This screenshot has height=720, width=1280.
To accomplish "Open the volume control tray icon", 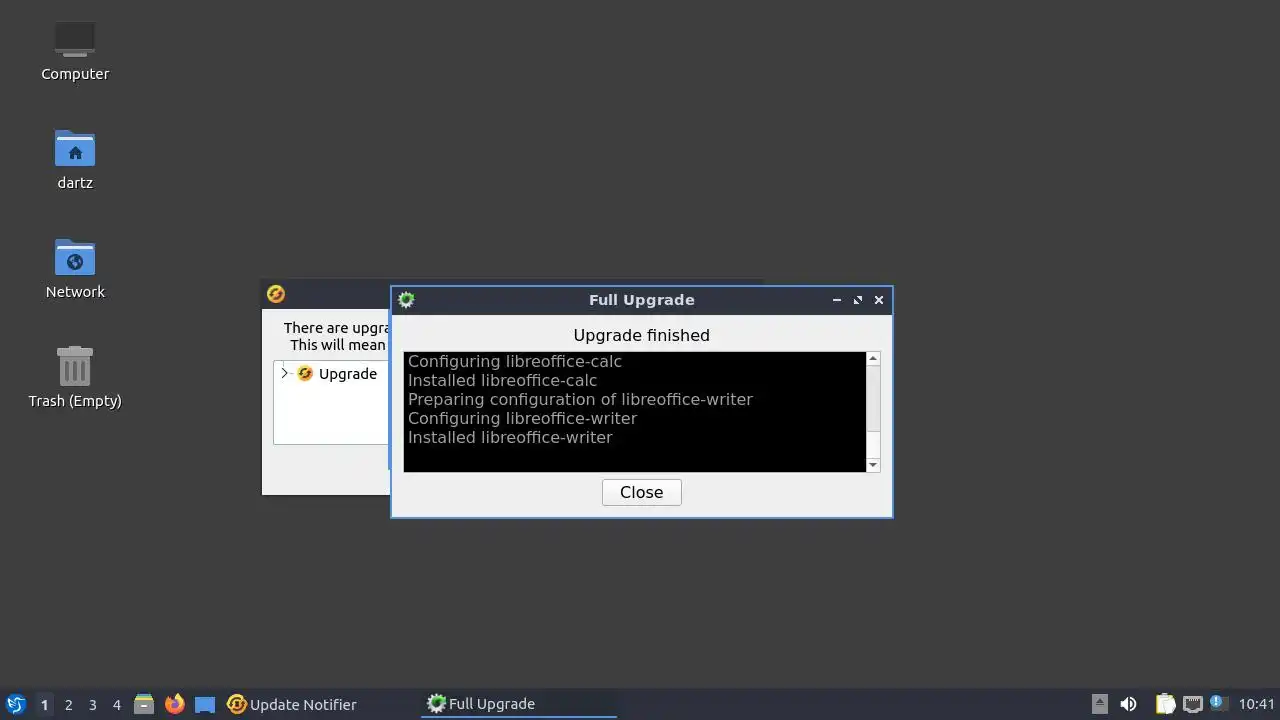I will point(1128,704).
